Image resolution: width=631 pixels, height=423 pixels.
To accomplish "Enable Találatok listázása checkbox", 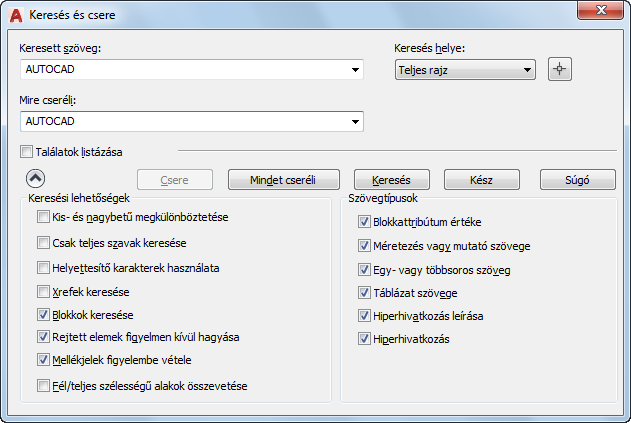I will [x=27, y=152].
